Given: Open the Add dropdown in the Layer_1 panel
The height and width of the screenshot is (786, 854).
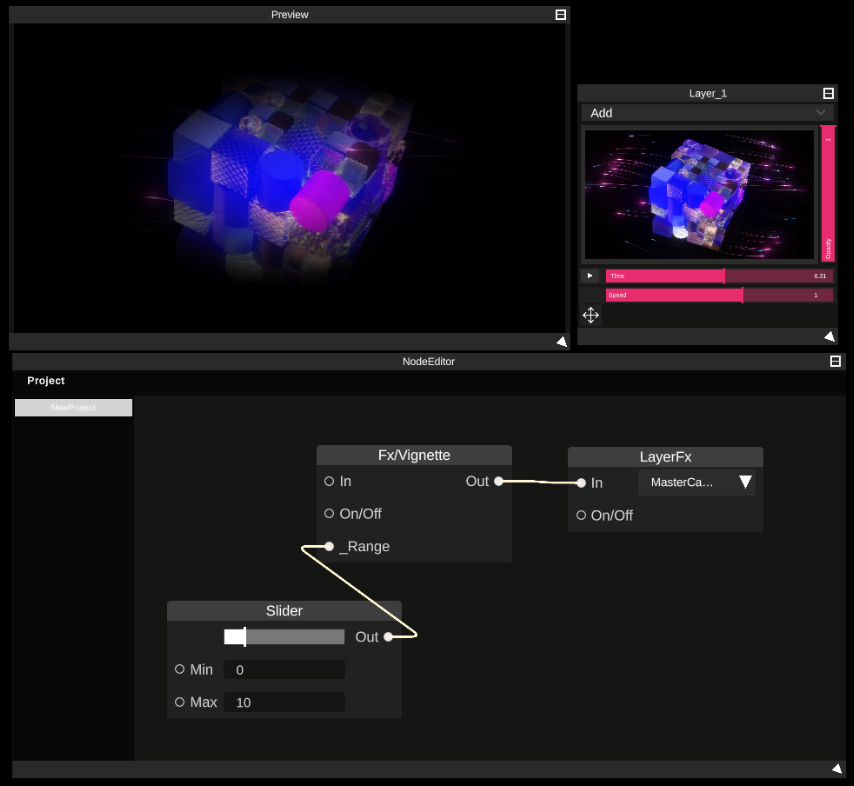Looking at the screenshot, I should 707,113.
